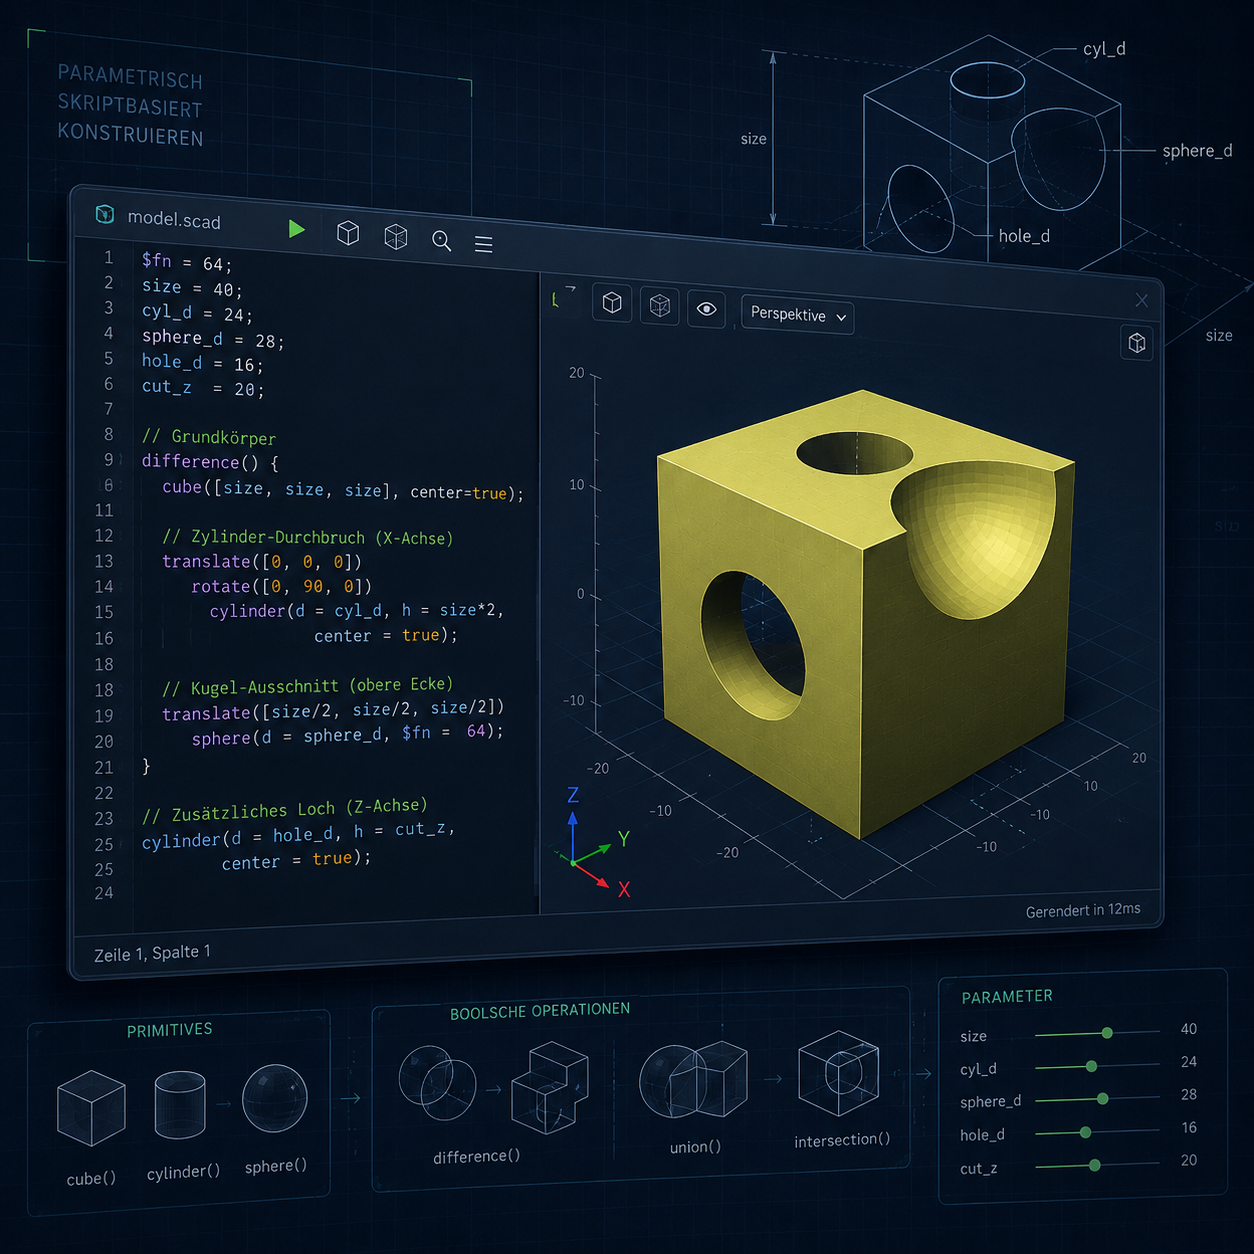This screenshot has height=1254, width=1254.
Task: Click solid cube button in viewport toolbar
Action: (x=612, y=302)
